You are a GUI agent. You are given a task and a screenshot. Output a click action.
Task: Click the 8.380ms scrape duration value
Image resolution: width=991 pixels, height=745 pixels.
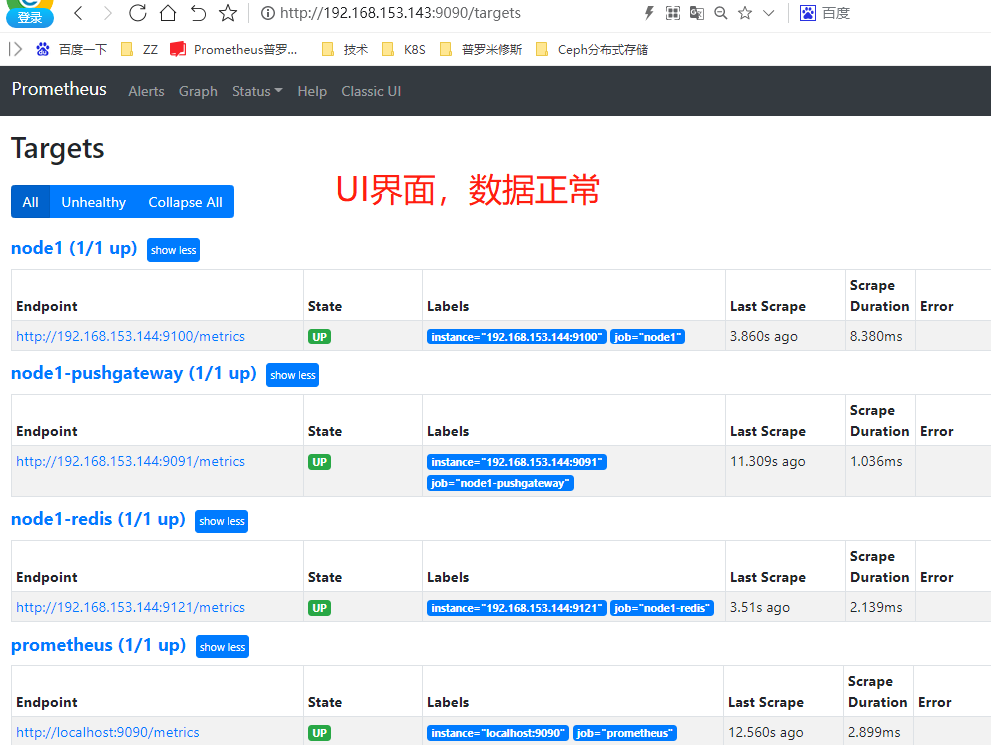click(876, 336)
